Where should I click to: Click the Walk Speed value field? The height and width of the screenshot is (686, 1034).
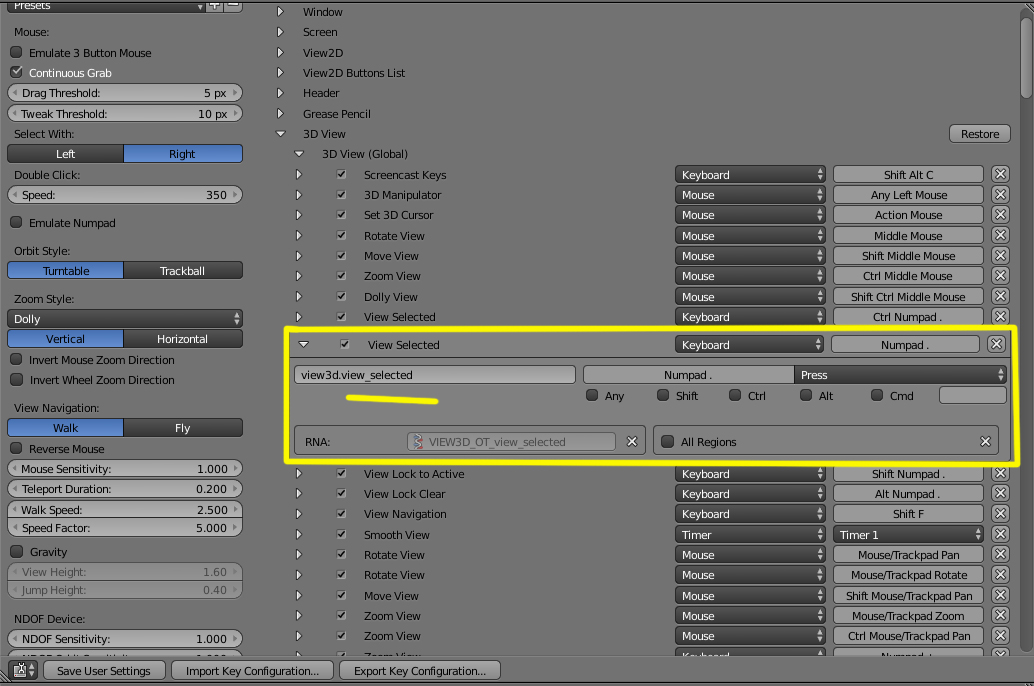(x=125, y=509)
